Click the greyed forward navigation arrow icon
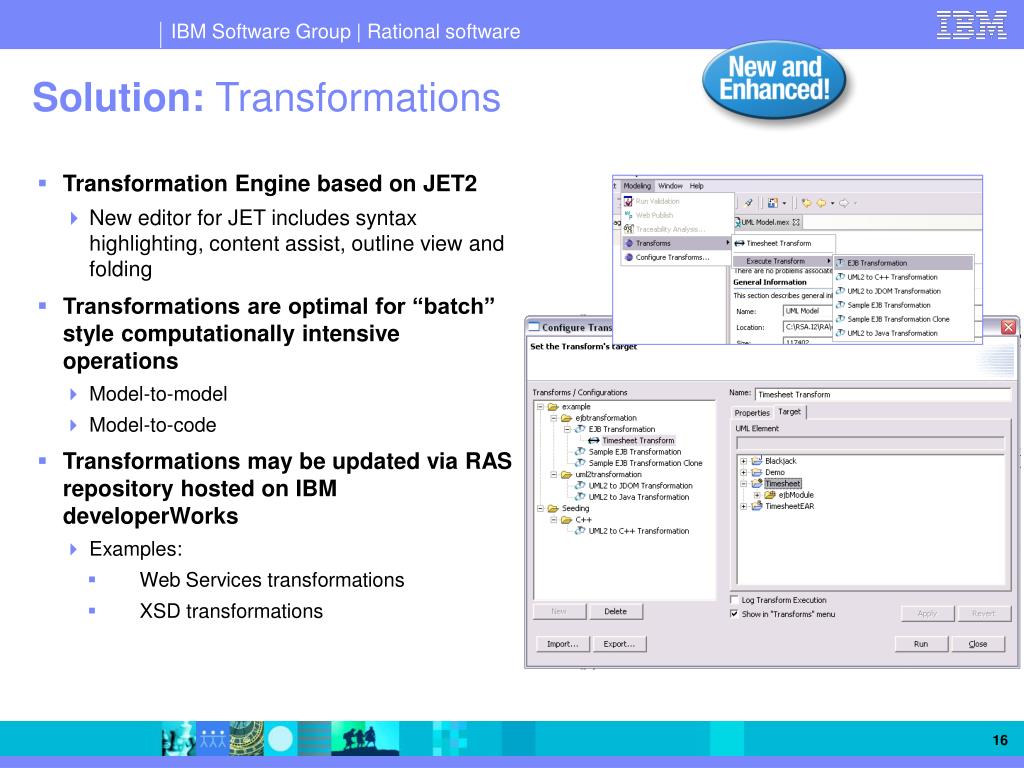The image size is (1024, 768). 844,203
